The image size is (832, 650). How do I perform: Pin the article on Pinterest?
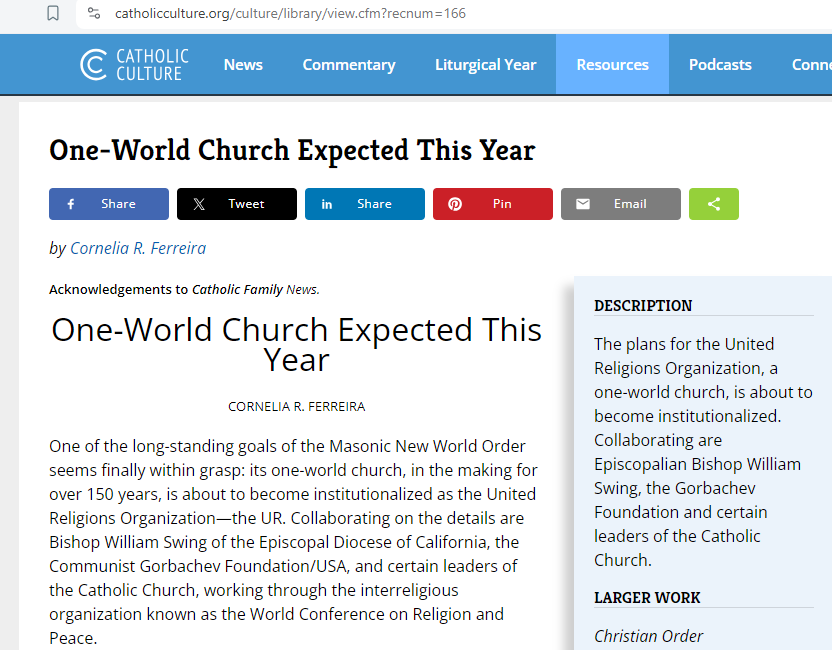point(493,204)
